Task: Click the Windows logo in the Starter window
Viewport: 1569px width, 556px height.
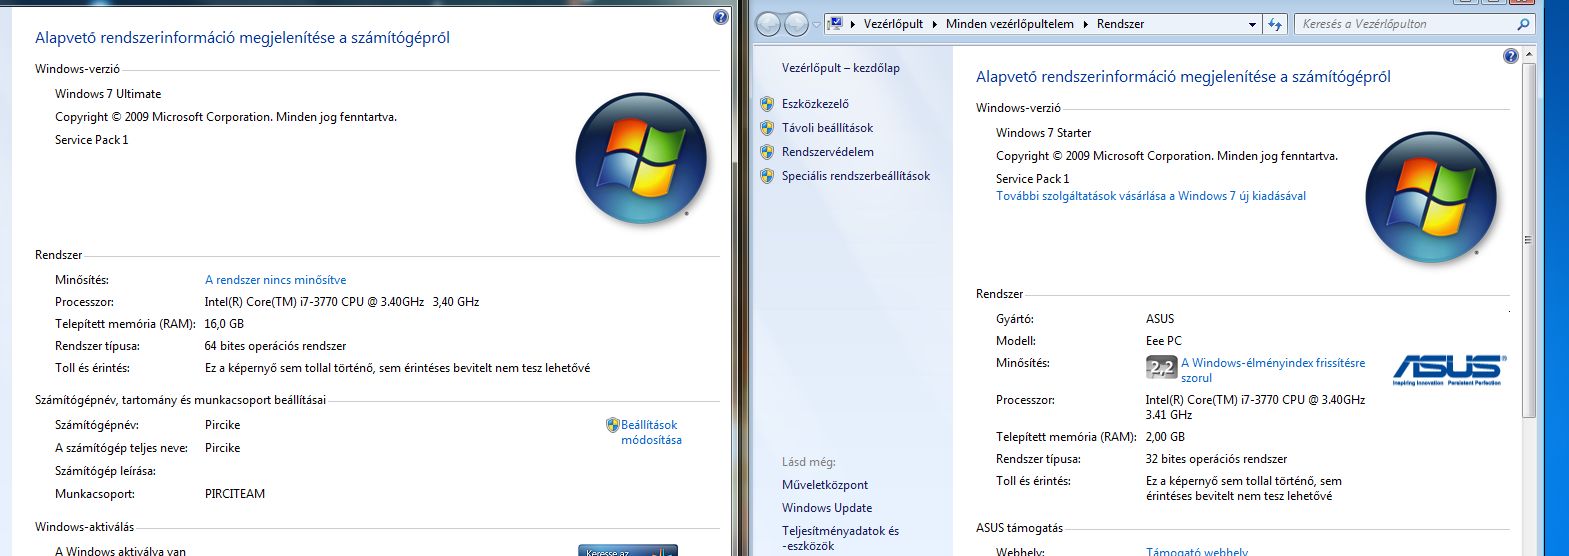Action: [x=1431, y=198]
